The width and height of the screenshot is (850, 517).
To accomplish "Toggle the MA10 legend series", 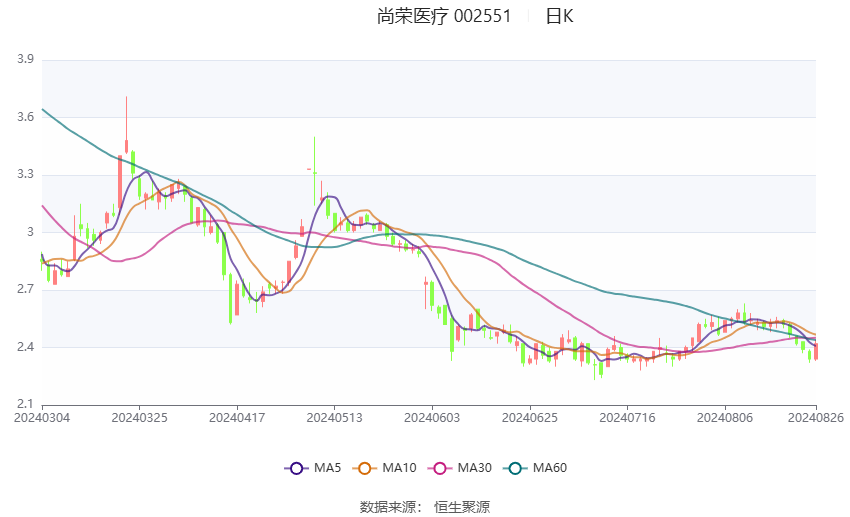I will coord(384,468).
